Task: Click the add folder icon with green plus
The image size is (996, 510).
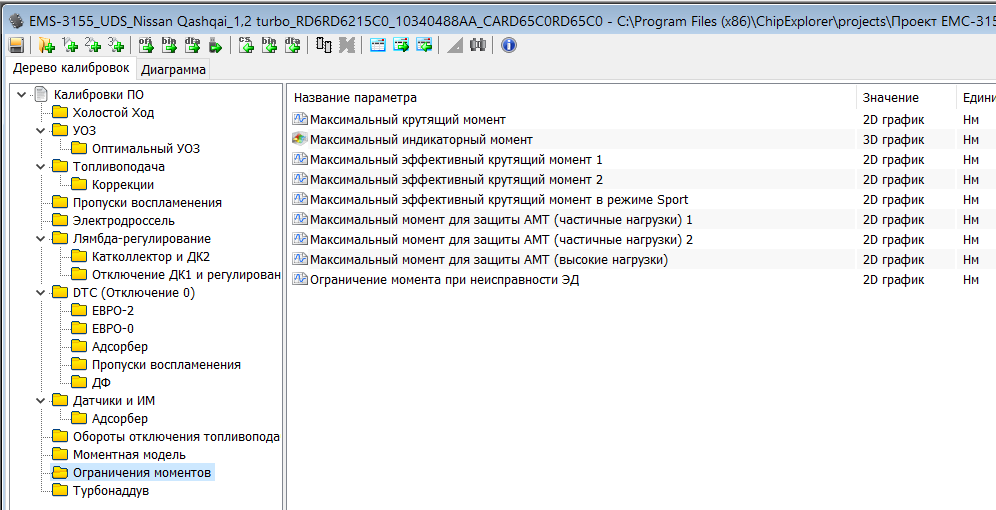Action: tap(46, 45)
